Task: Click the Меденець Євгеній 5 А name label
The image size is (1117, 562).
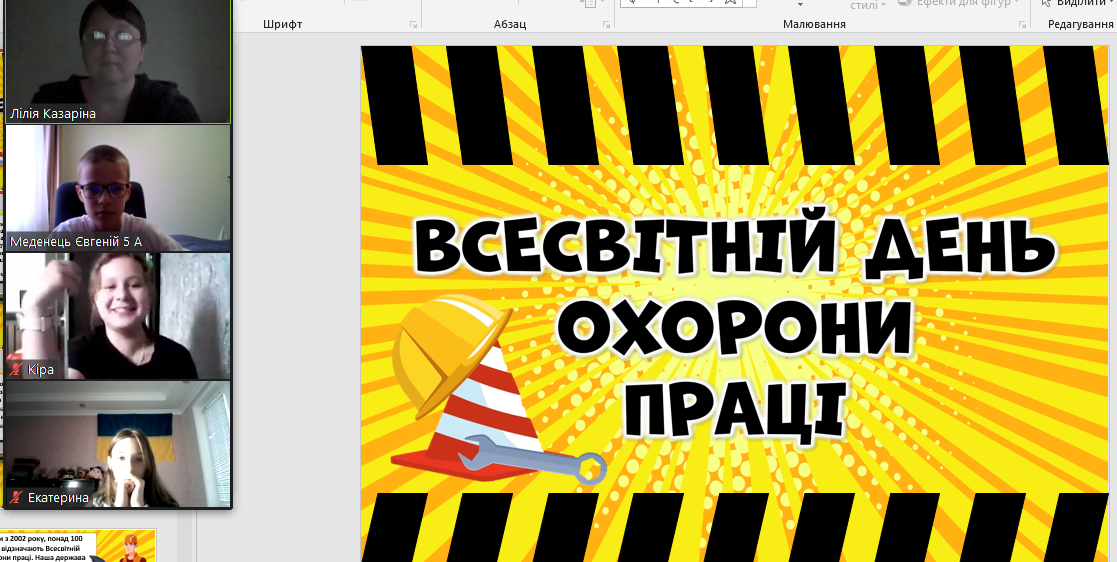Action: (76, 241)
